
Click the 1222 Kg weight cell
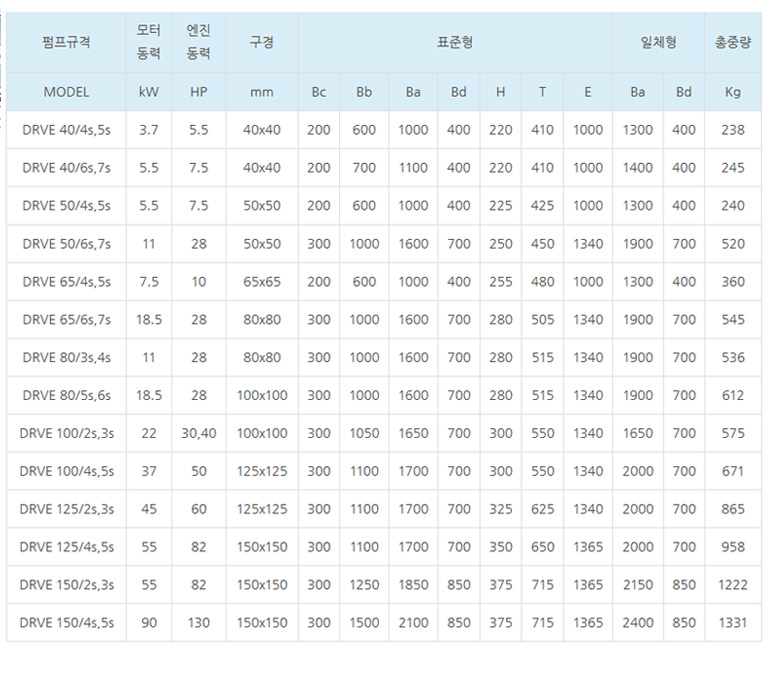pos(733,585)
